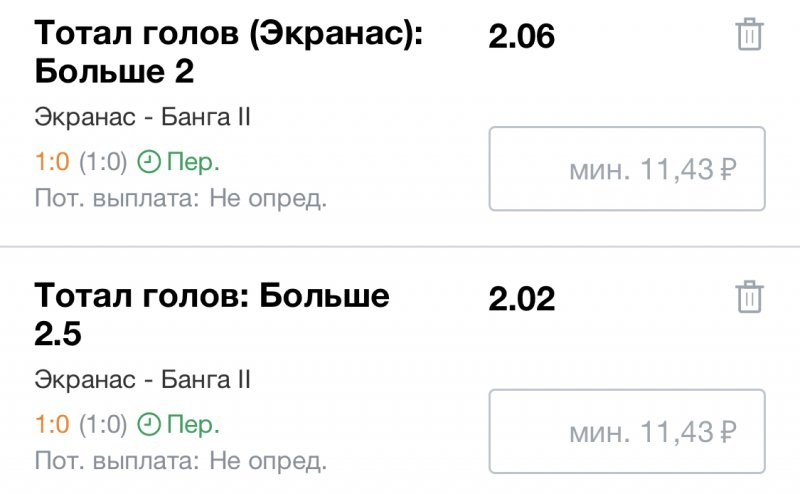The height and width of the screenshot is (494, 800).
Task: Click gray (1:0) period score in the 2.06 bet
Action: pos(103,162)
